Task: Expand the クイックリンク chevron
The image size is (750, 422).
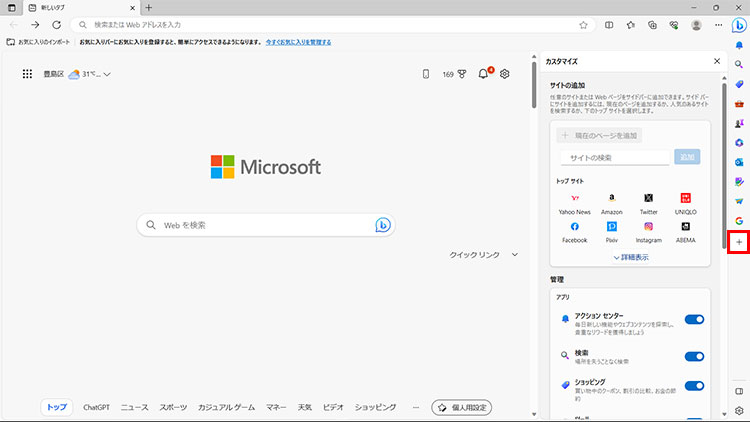Action: [x=515, y=255]
